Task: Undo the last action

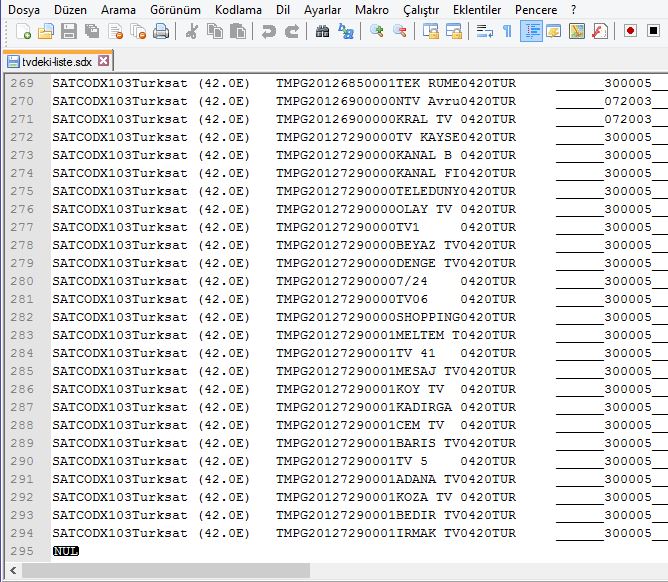Action: (268, 32)
